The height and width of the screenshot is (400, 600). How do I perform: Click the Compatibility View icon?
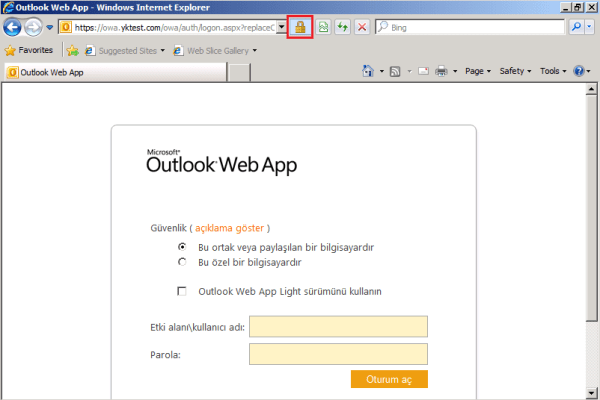tap(325, 27)
